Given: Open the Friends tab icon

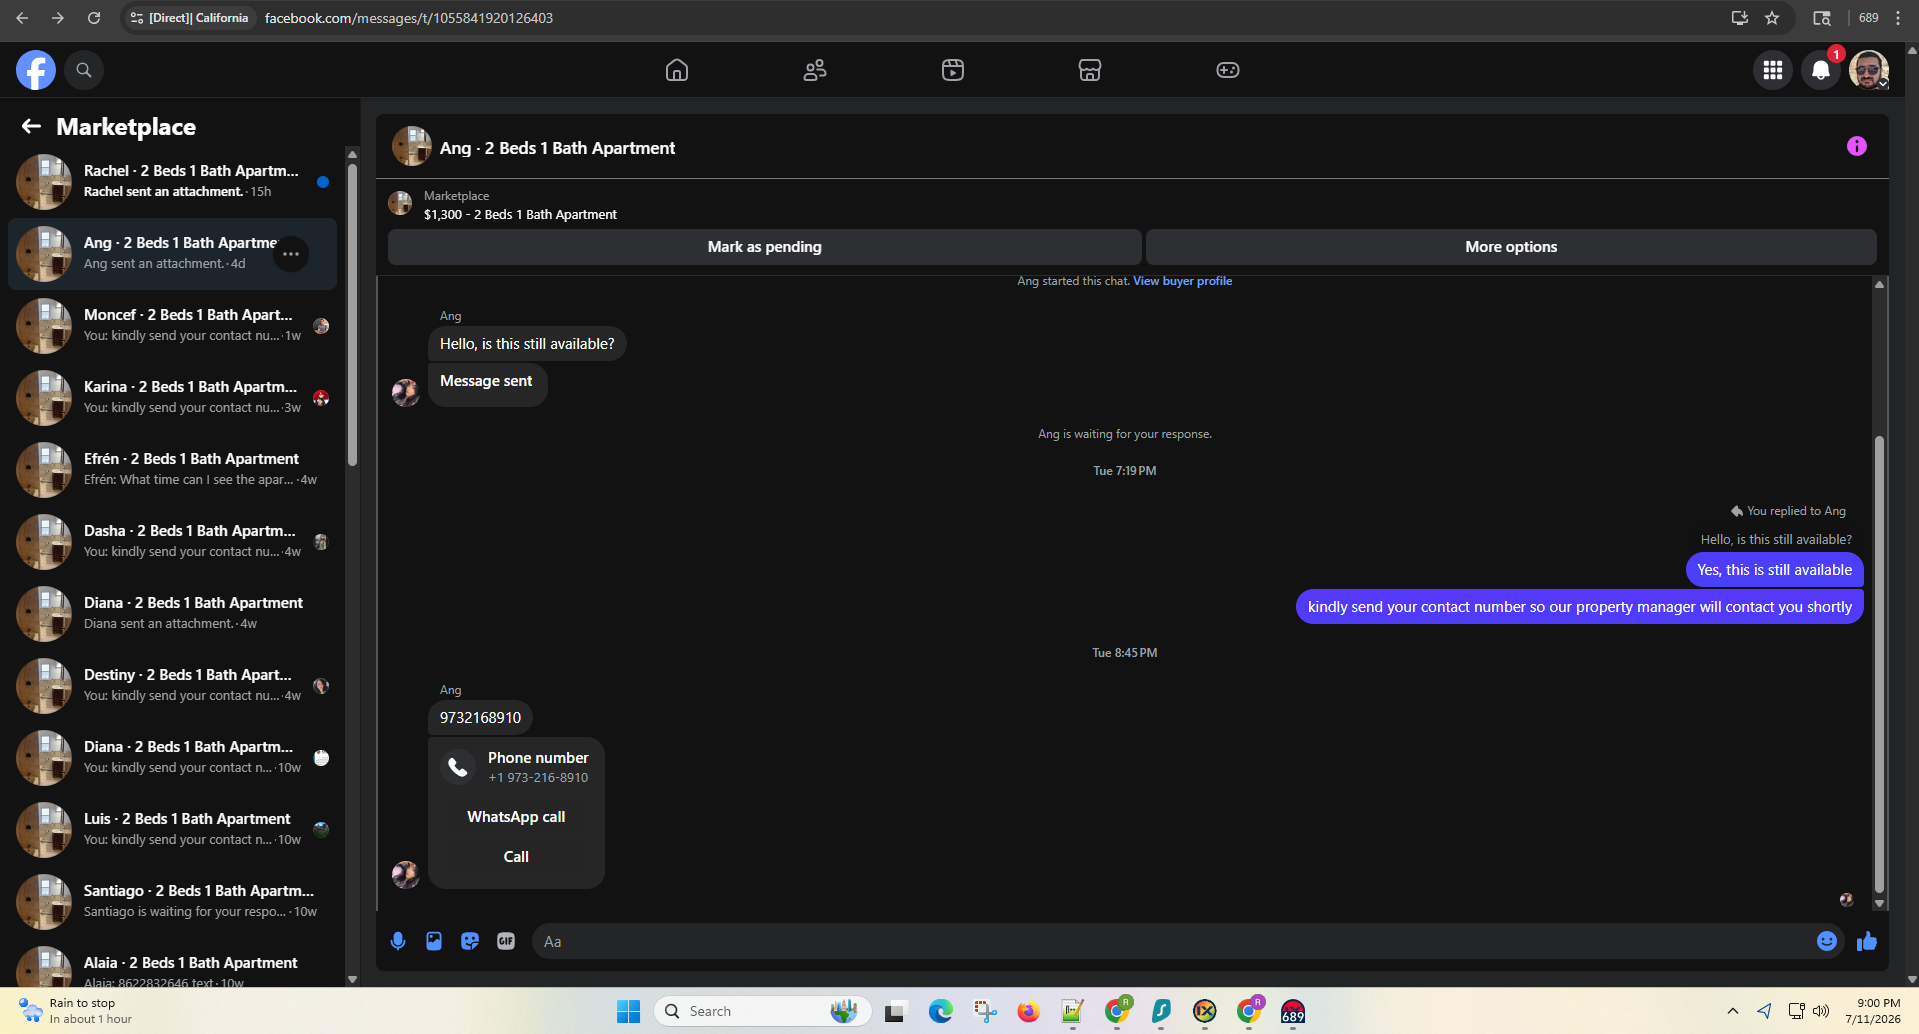Looking at the screenshot, I should [x=815, y=70].
